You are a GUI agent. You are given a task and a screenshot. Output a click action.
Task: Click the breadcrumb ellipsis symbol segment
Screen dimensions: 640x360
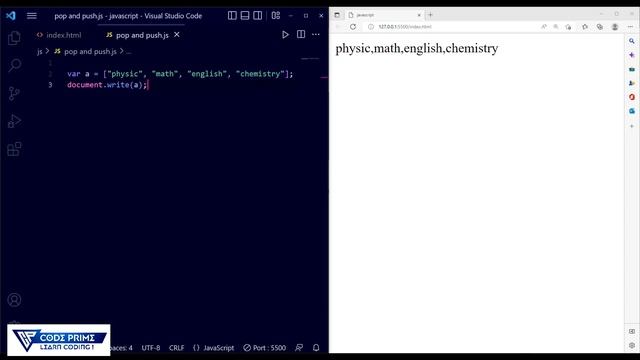129,52
